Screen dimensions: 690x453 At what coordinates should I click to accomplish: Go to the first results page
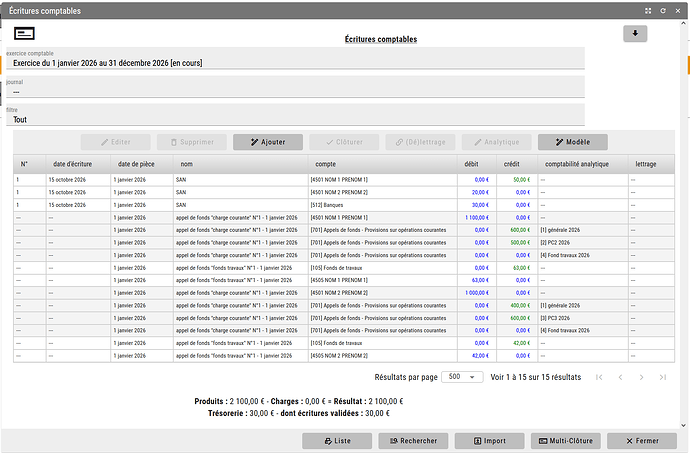tap(599, 377)
